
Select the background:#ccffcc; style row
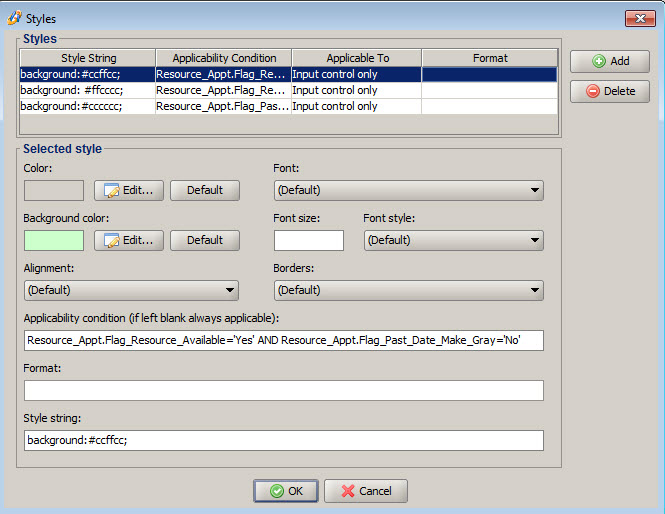288,74
